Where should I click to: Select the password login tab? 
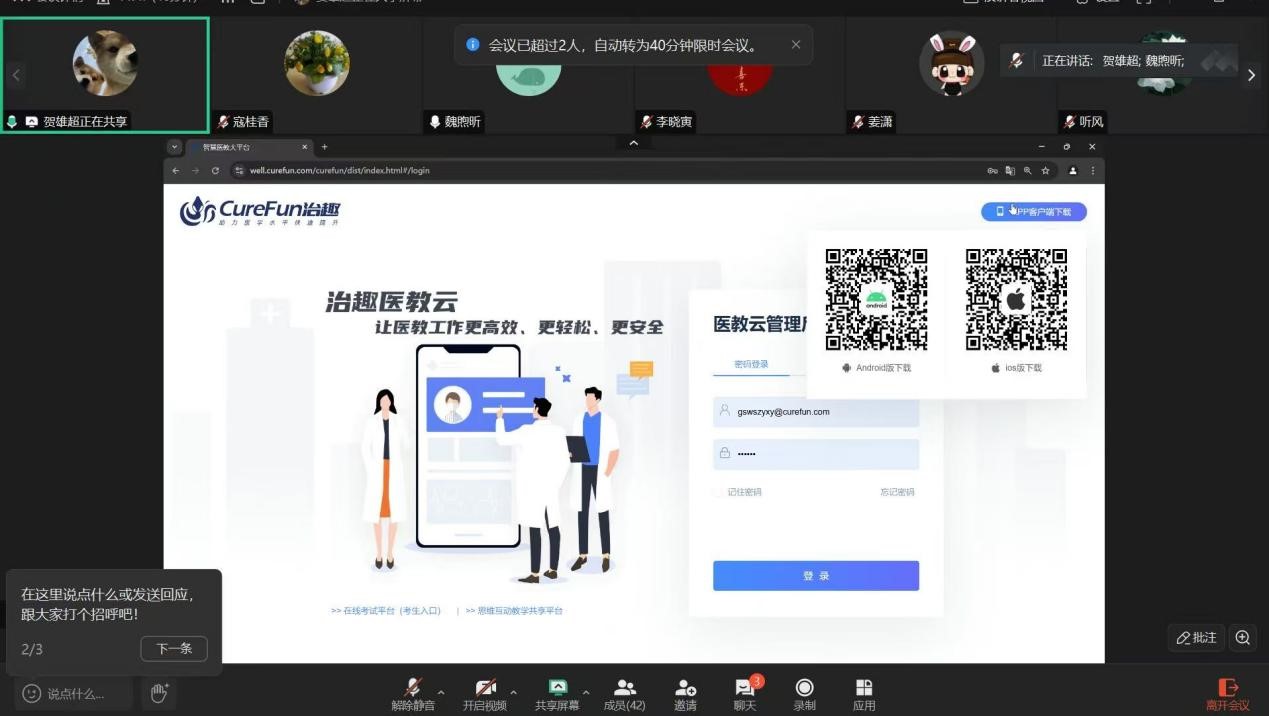(x=751, y=365)
